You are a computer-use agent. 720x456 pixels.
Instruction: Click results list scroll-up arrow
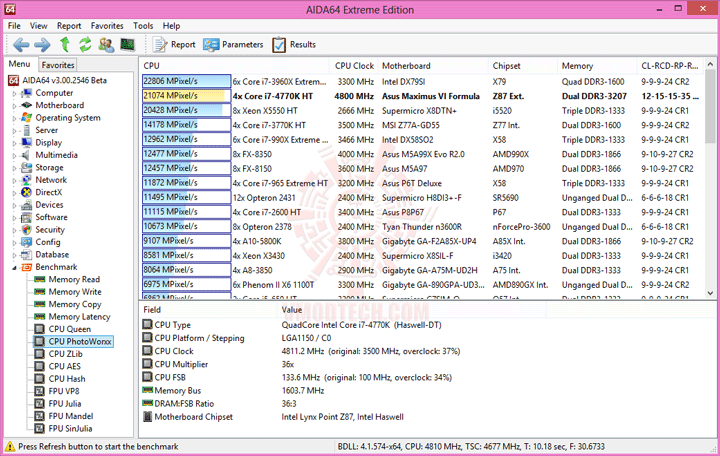(710, 64)
